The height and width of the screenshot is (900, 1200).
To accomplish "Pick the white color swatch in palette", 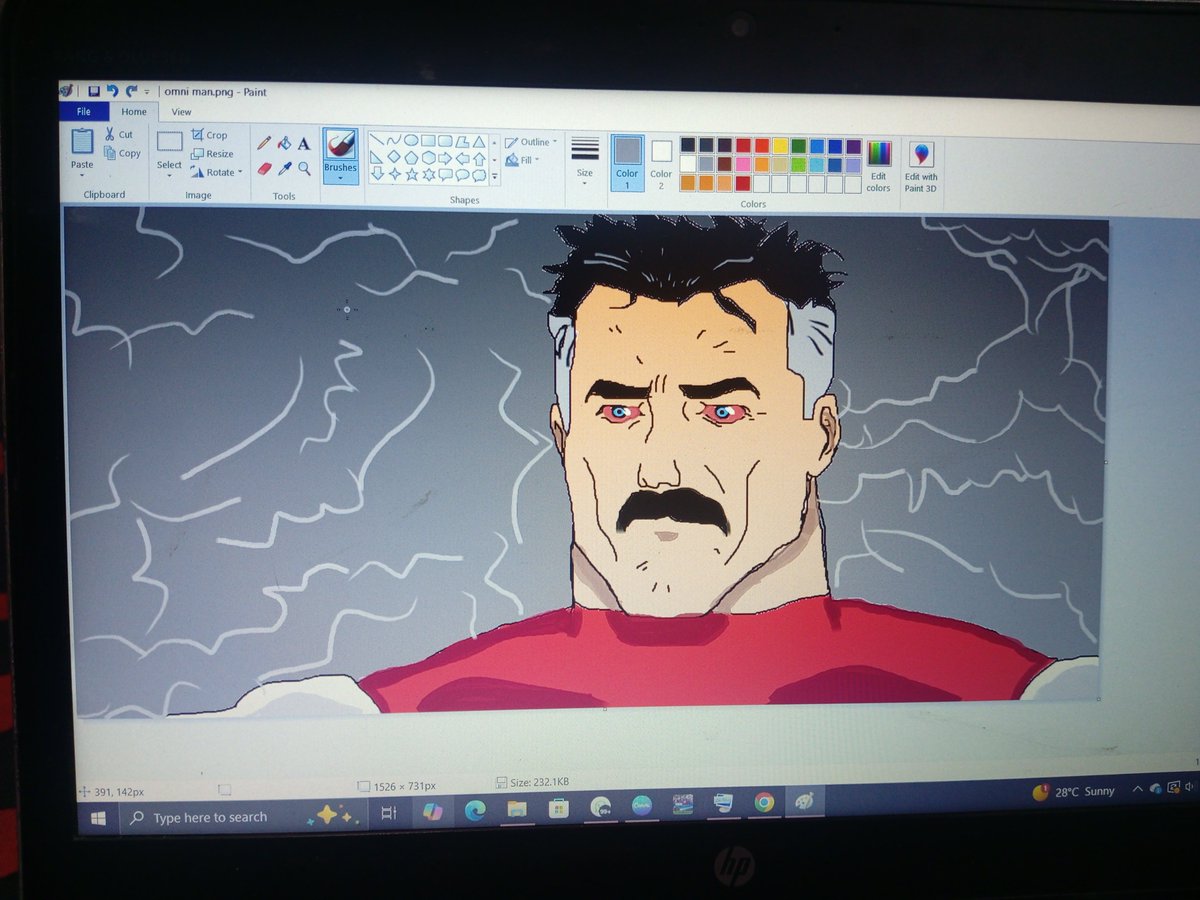I will 688,164.
